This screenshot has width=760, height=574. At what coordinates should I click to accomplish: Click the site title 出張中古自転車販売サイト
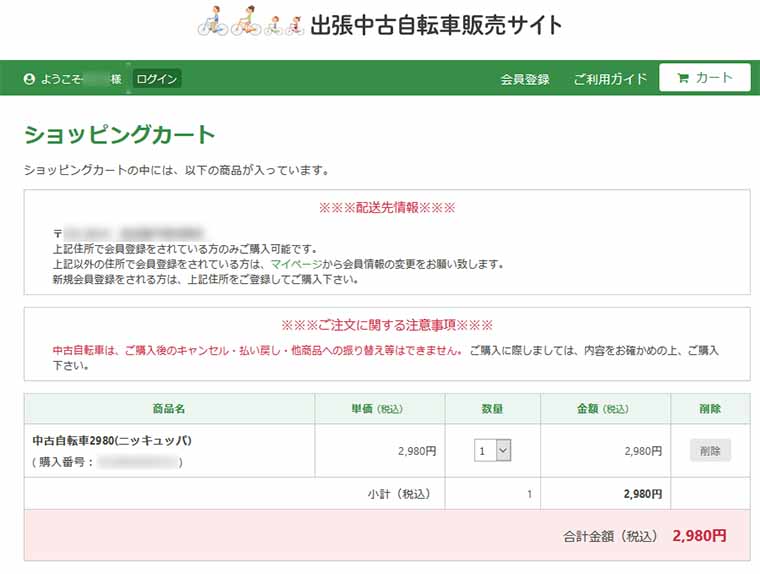pos(436,25)
